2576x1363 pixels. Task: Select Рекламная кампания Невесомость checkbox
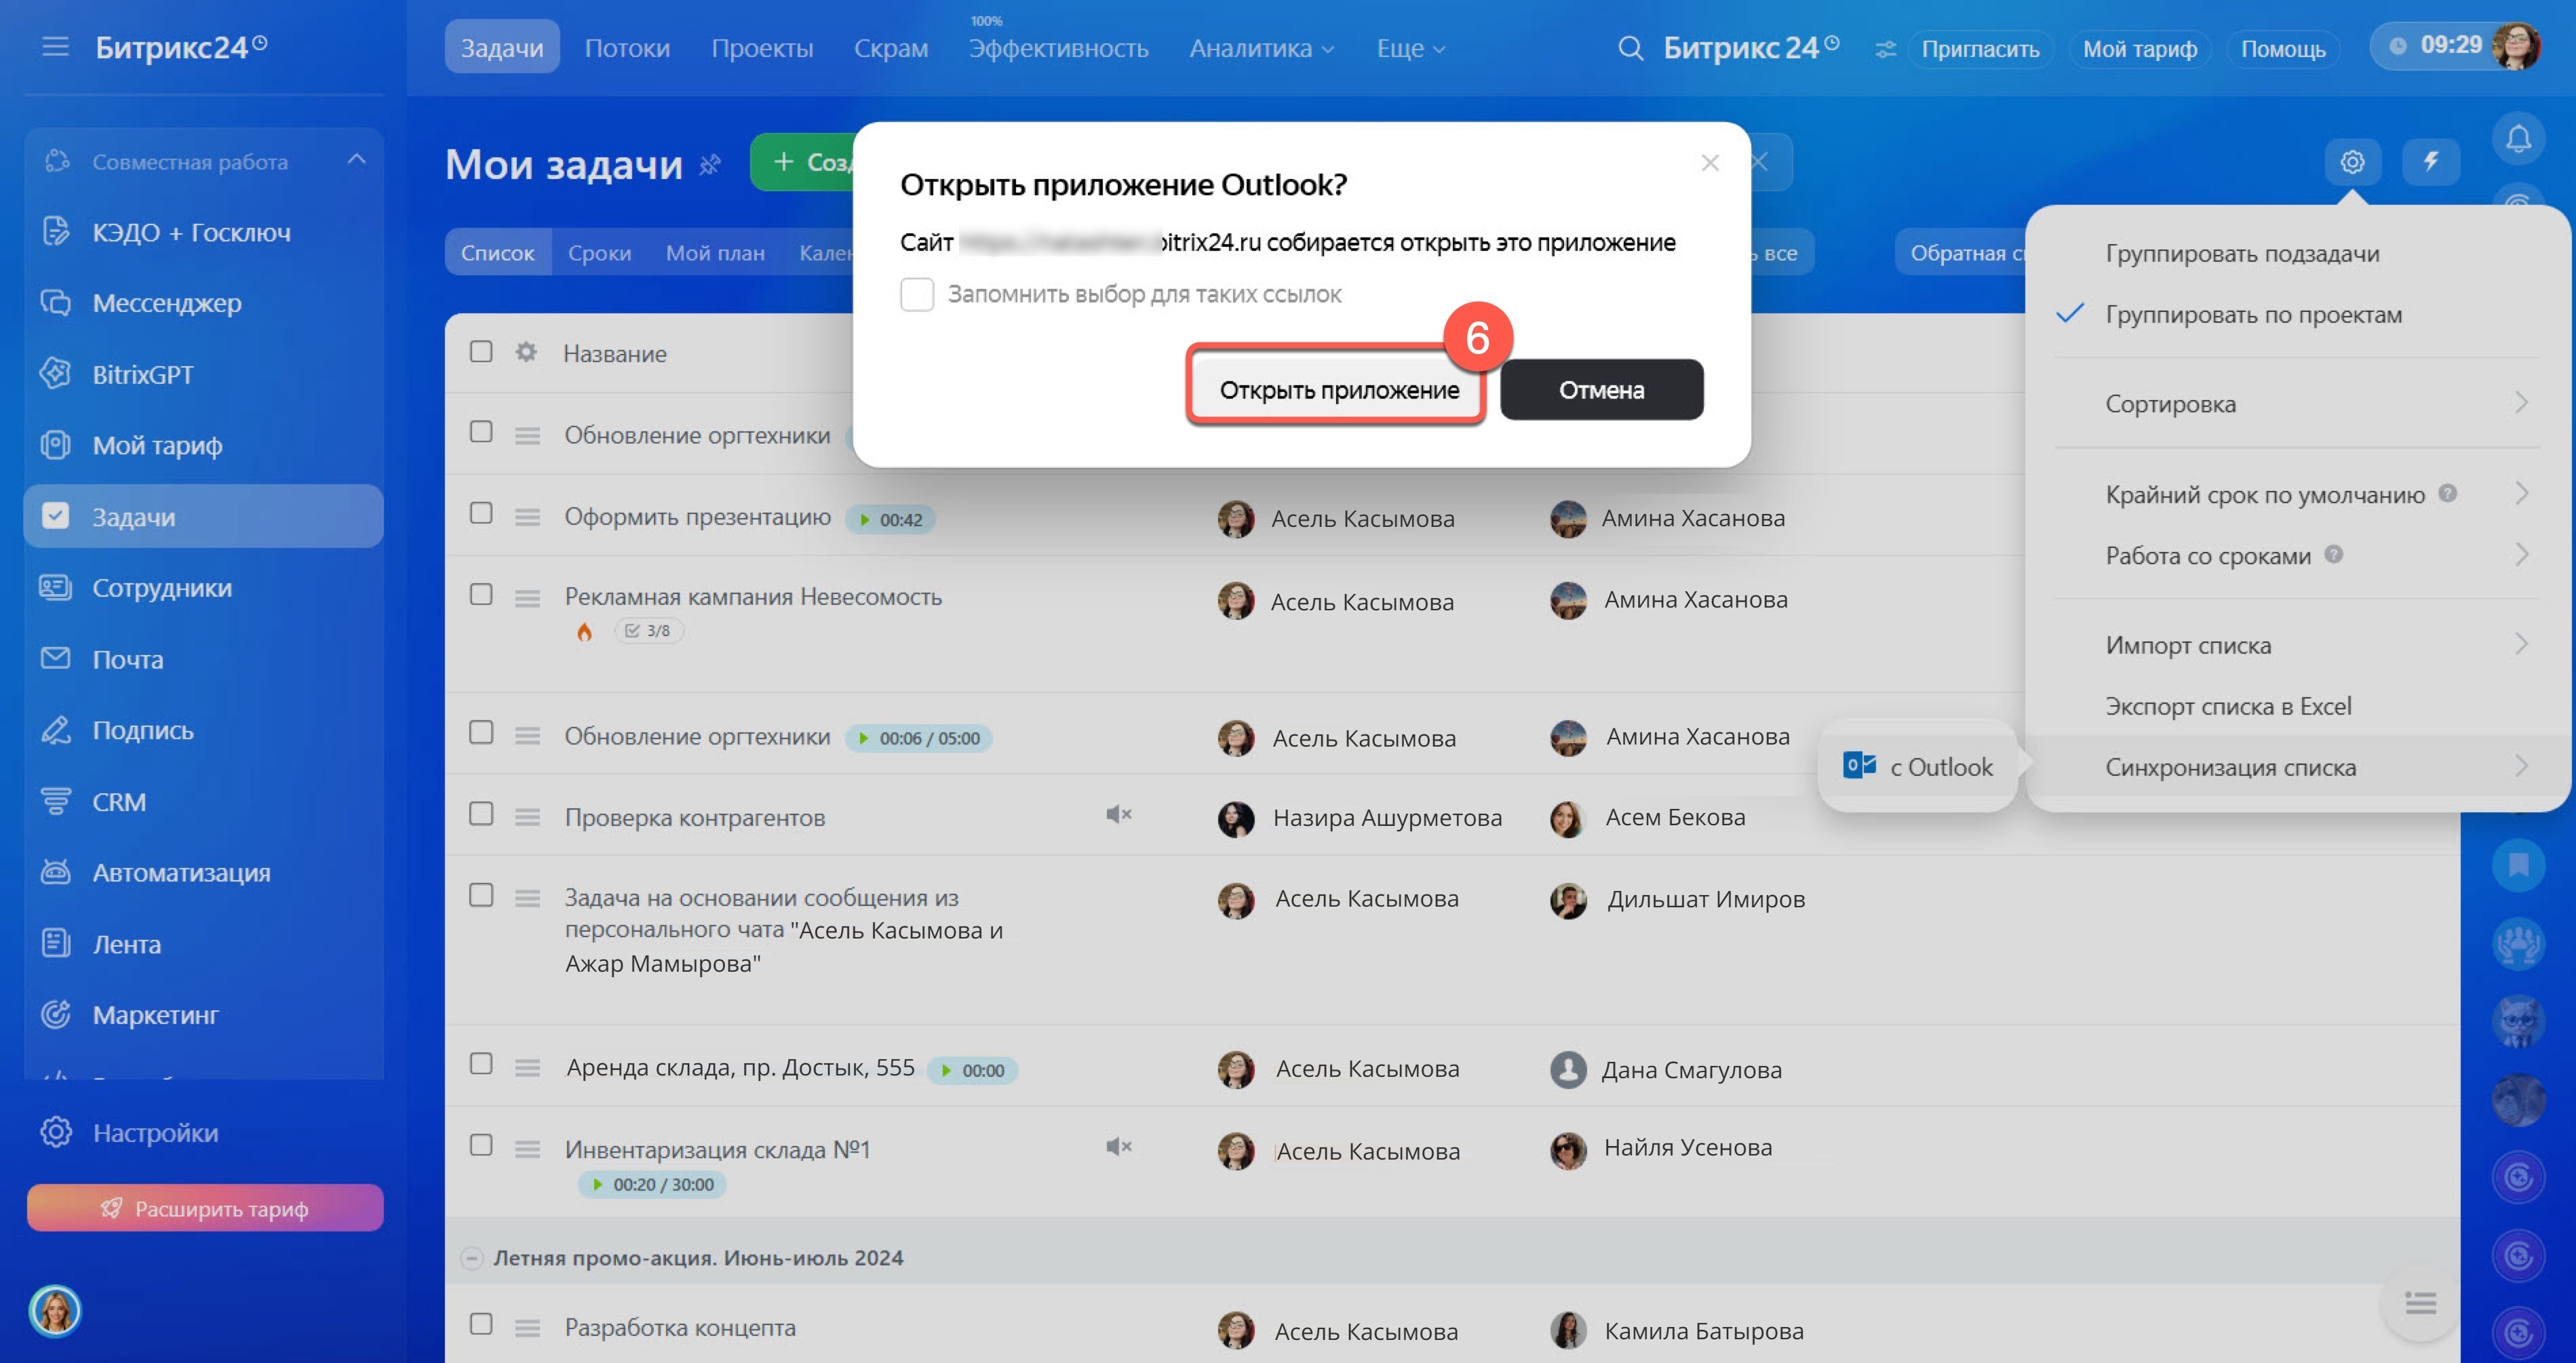pos(481,594)
